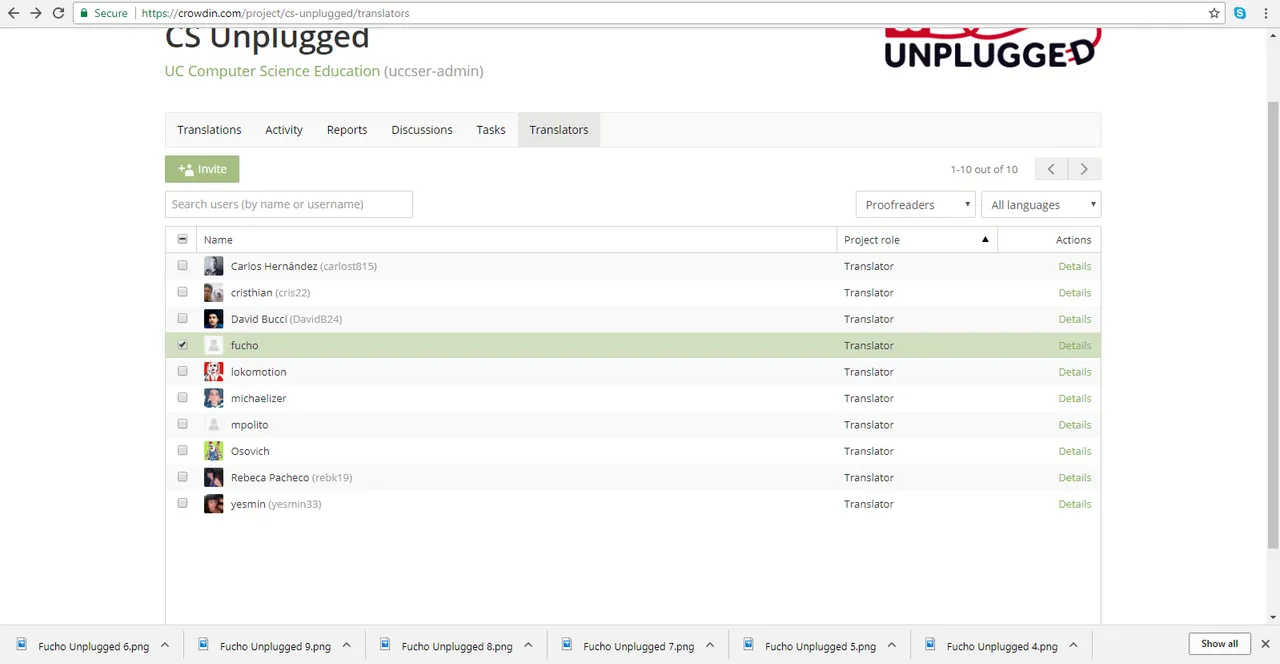Check the David Bucci row checkbox
Screen dimensions: 1280x664
point(182,318)
